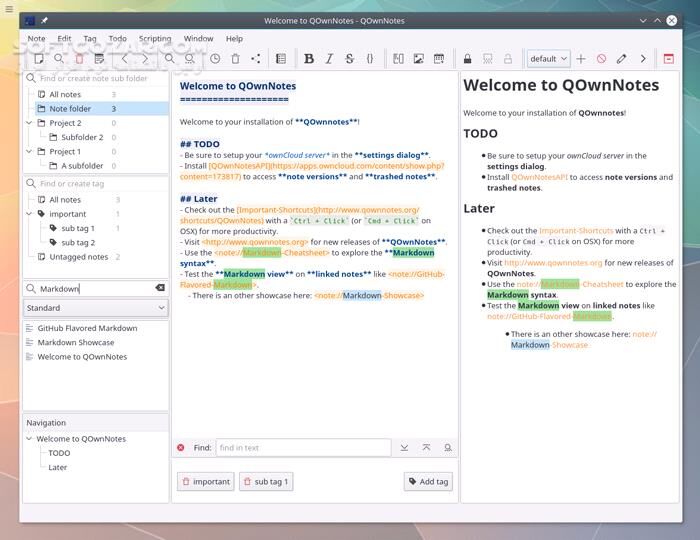
Task: Apply strikethrough formatting
Action: pos(350,58)
